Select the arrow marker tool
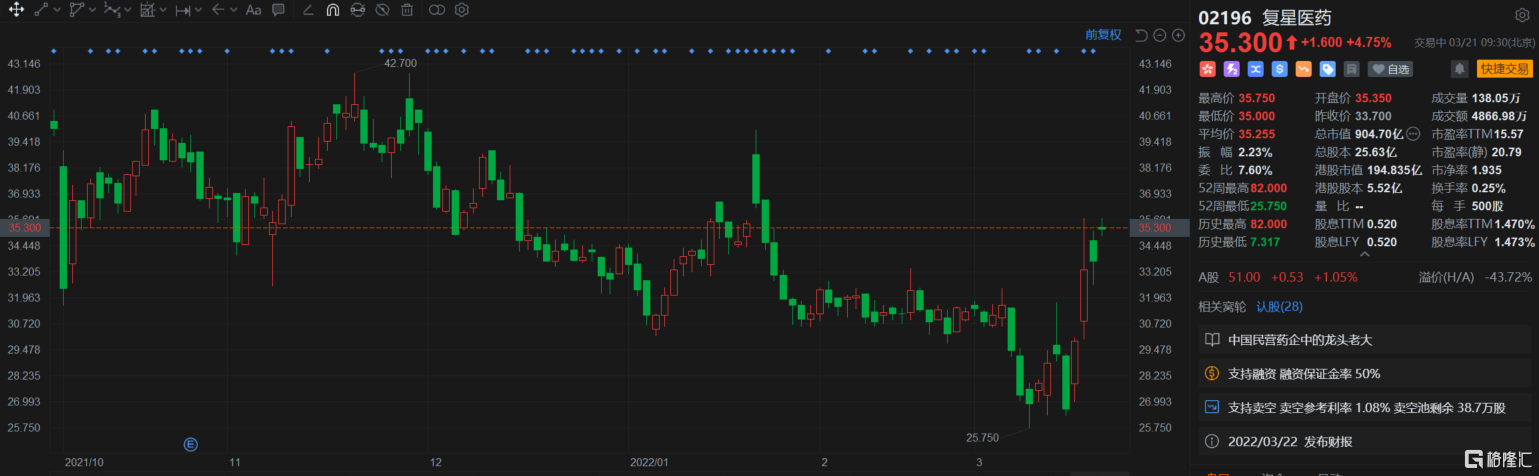Image resolution: width=1539 pixels, height=476 pixels. [x=218, y=10]
